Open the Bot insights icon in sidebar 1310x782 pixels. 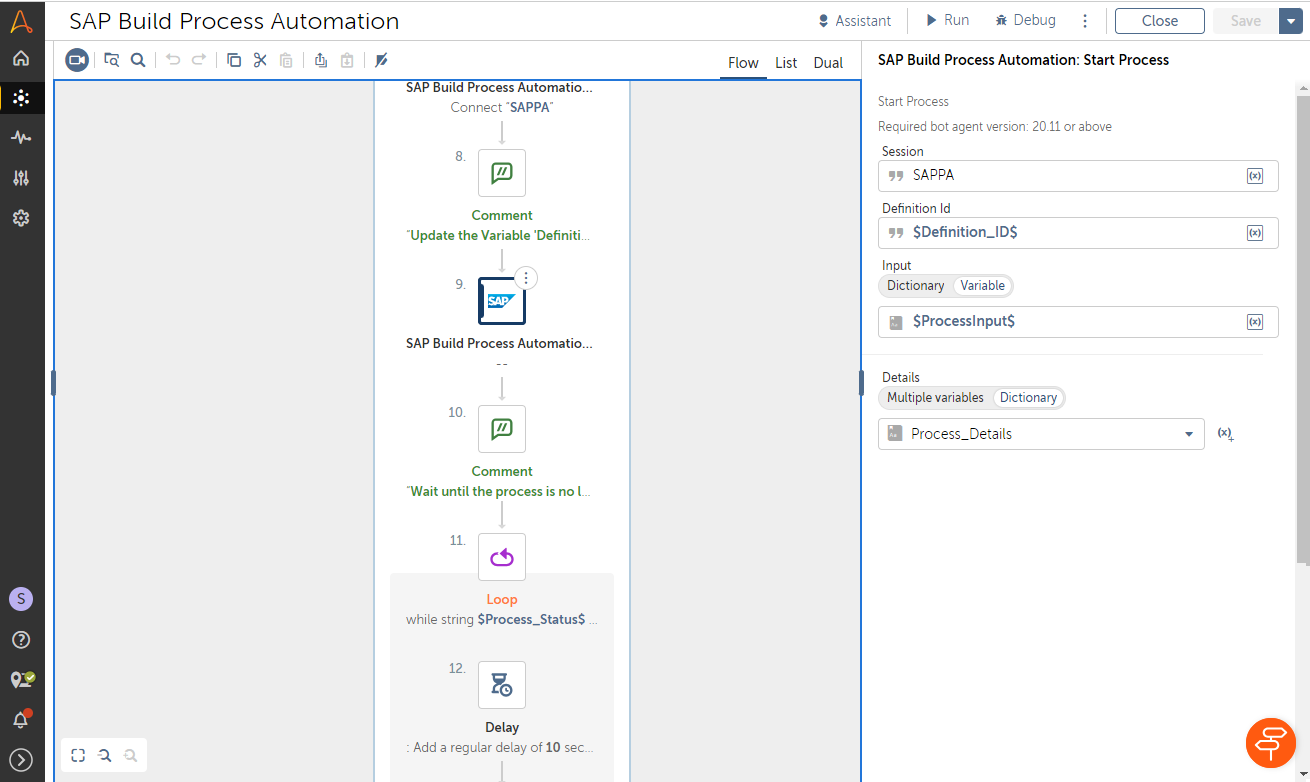21,138
